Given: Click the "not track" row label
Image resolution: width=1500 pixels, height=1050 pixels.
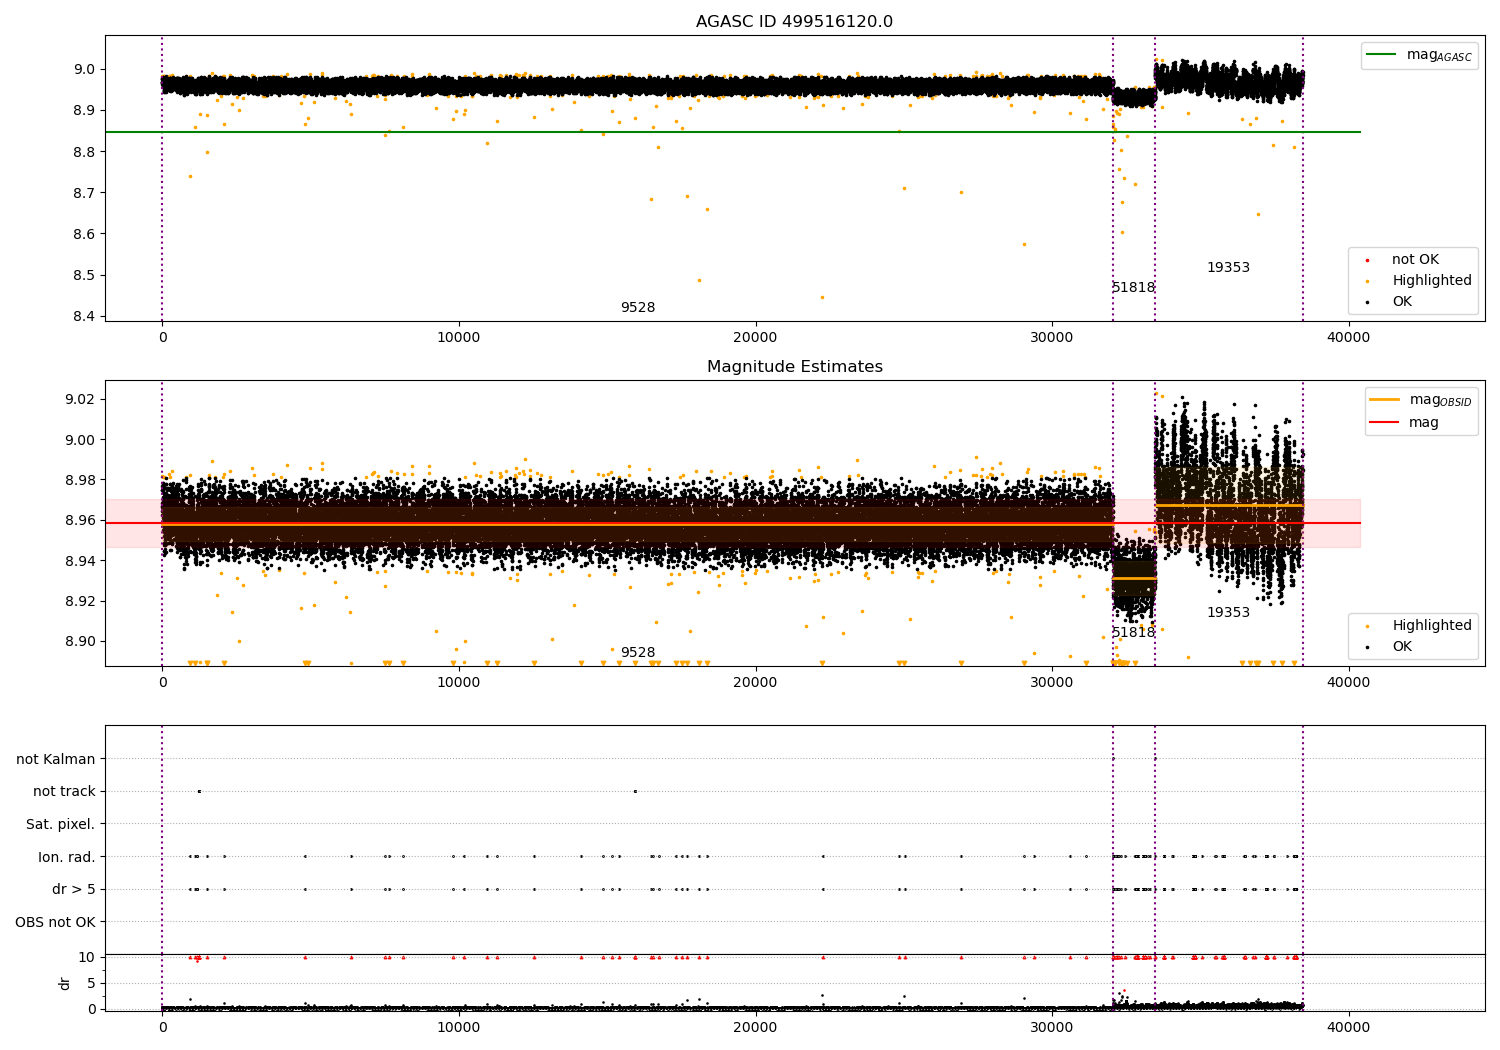Looking at the screenshot, I should pos(64,792).
